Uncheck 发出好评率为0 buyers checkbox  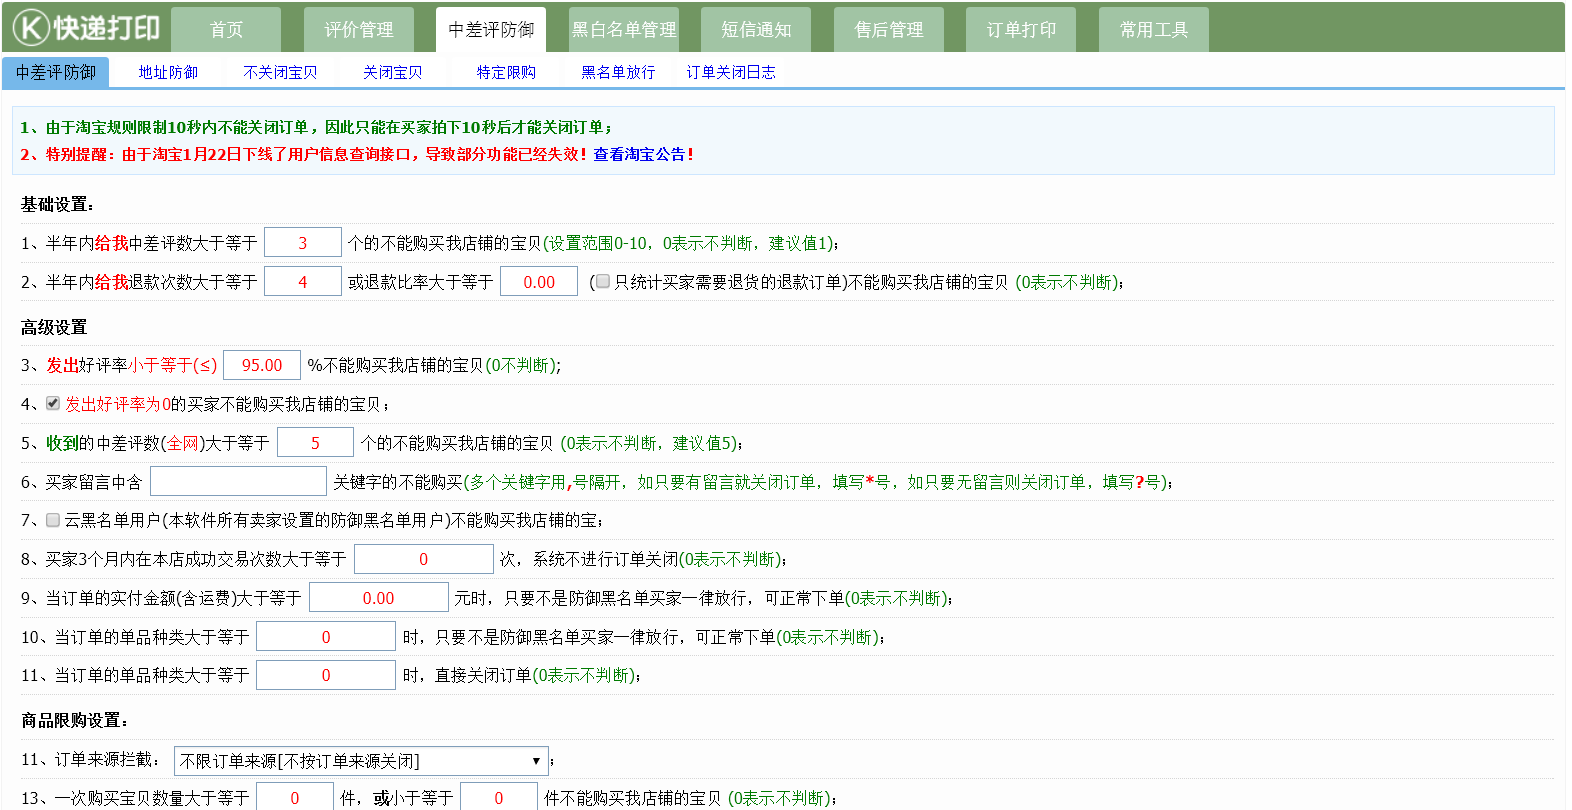pos(53,403)
